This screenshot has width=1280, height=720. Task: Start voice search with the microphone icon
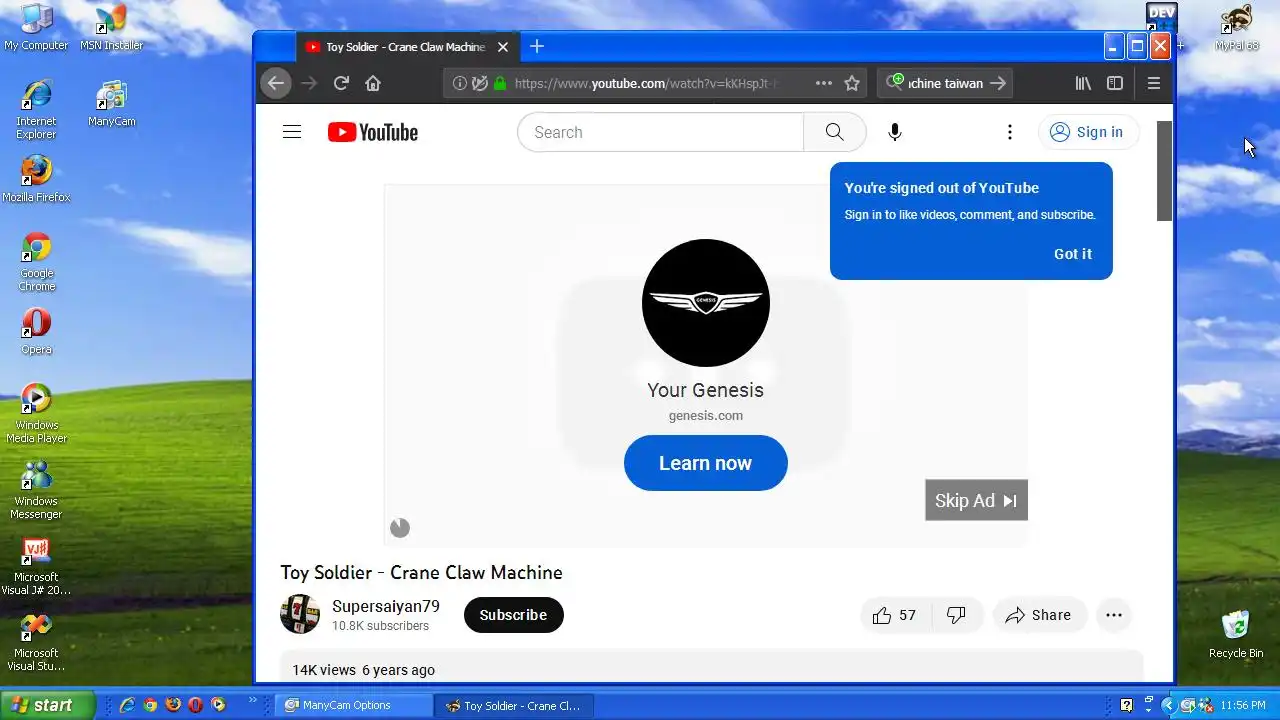(x=895, y=132)
